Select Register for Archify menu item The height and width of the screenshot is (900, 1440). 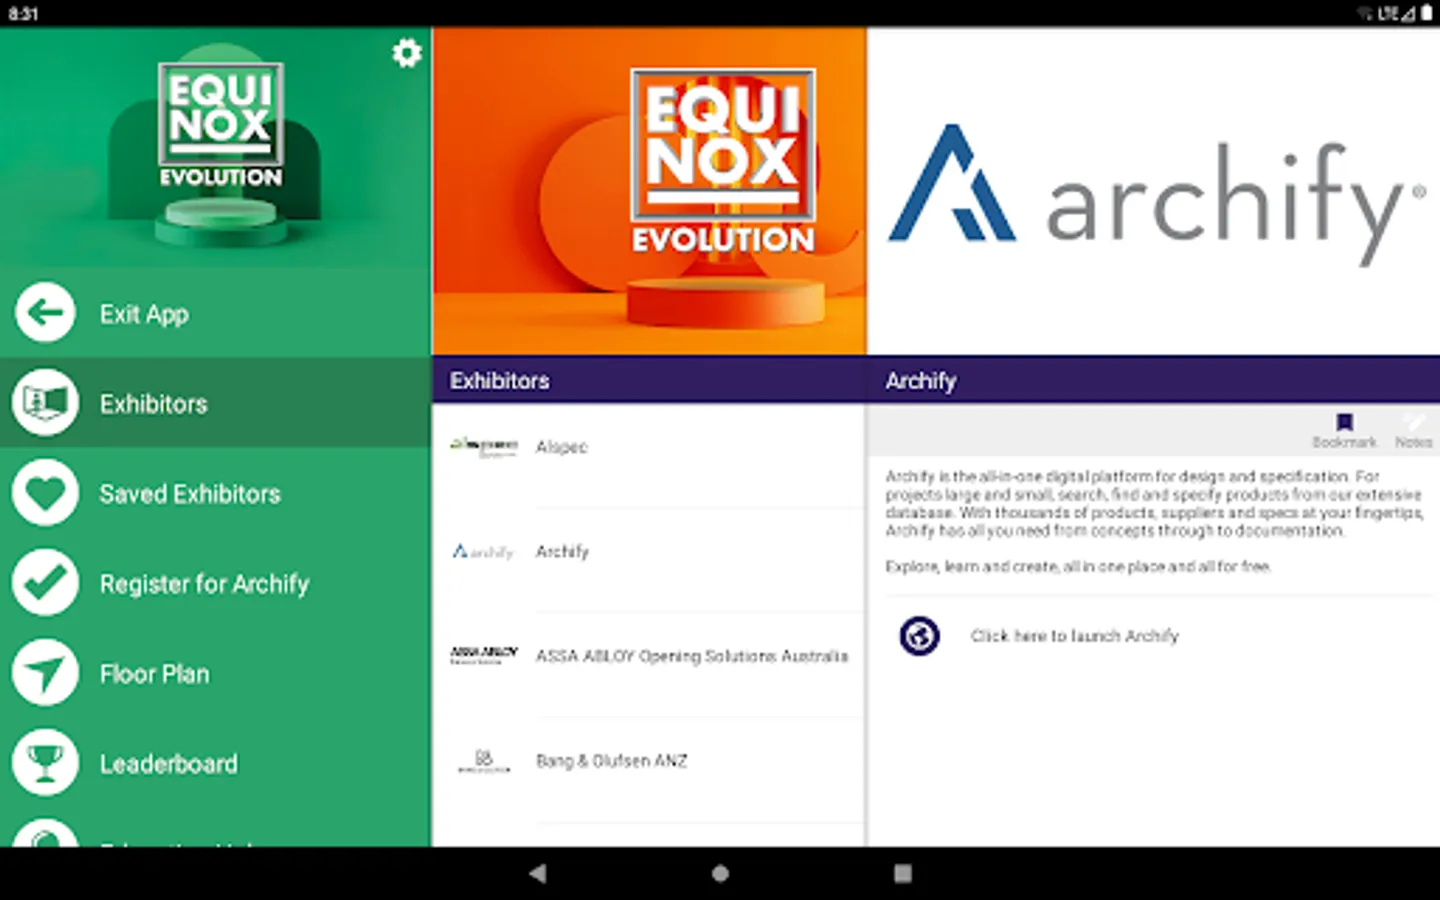coord(215,583)
